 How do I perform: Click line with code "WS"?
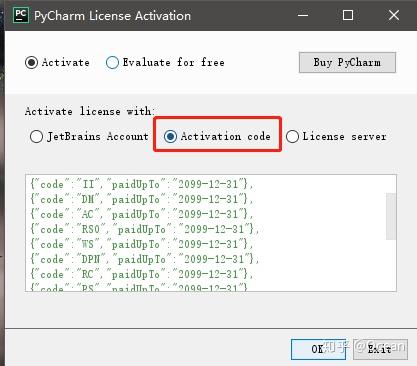click(x=141, y=244)
